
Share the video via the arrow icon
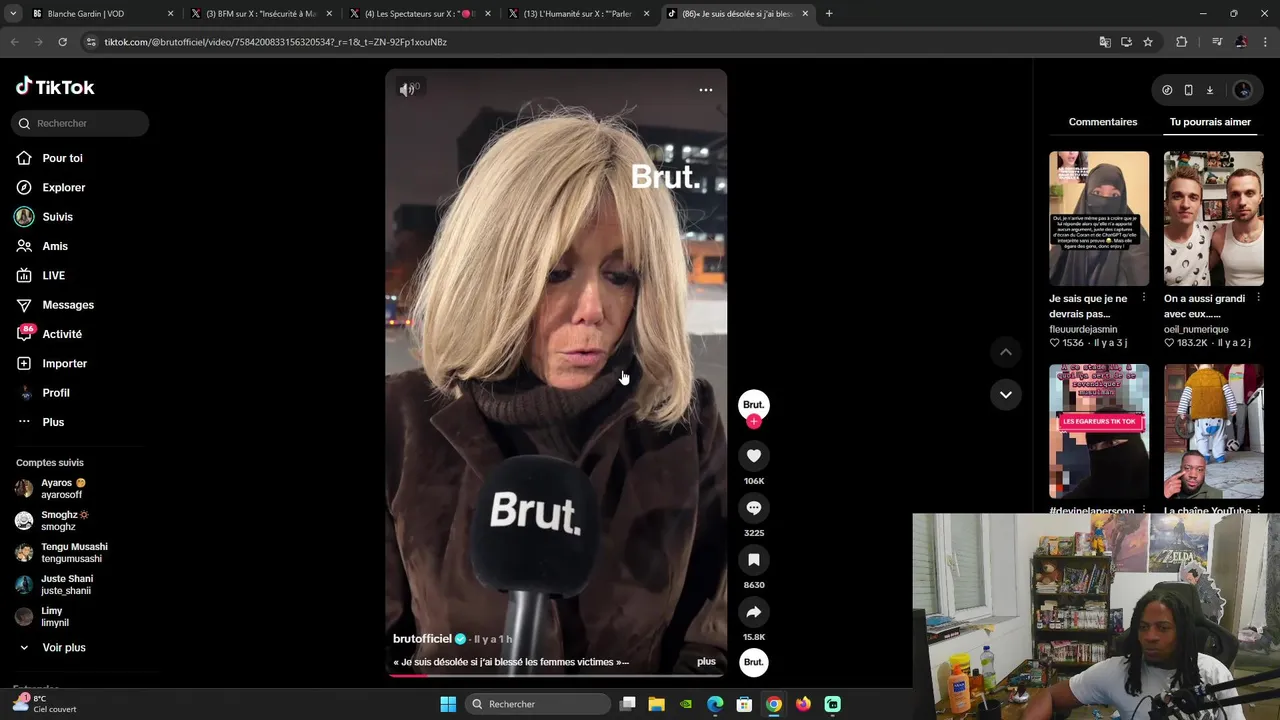754,612
